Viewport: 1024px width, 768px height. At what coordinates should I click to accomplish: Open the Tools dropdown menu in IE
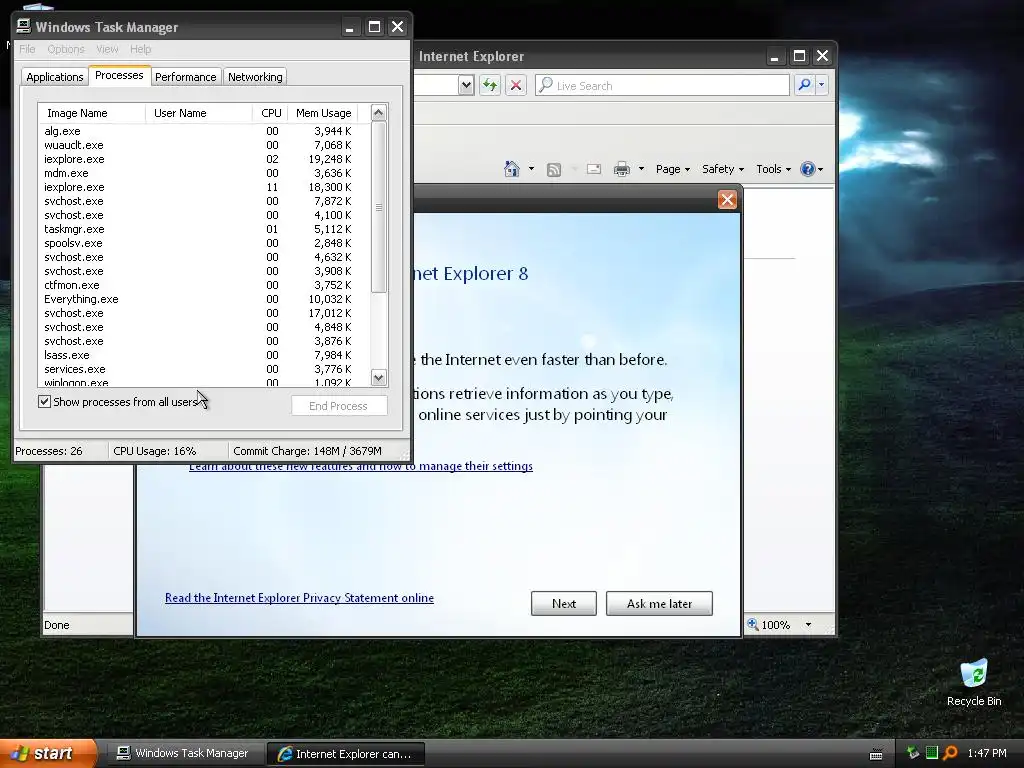click(773, 169)
